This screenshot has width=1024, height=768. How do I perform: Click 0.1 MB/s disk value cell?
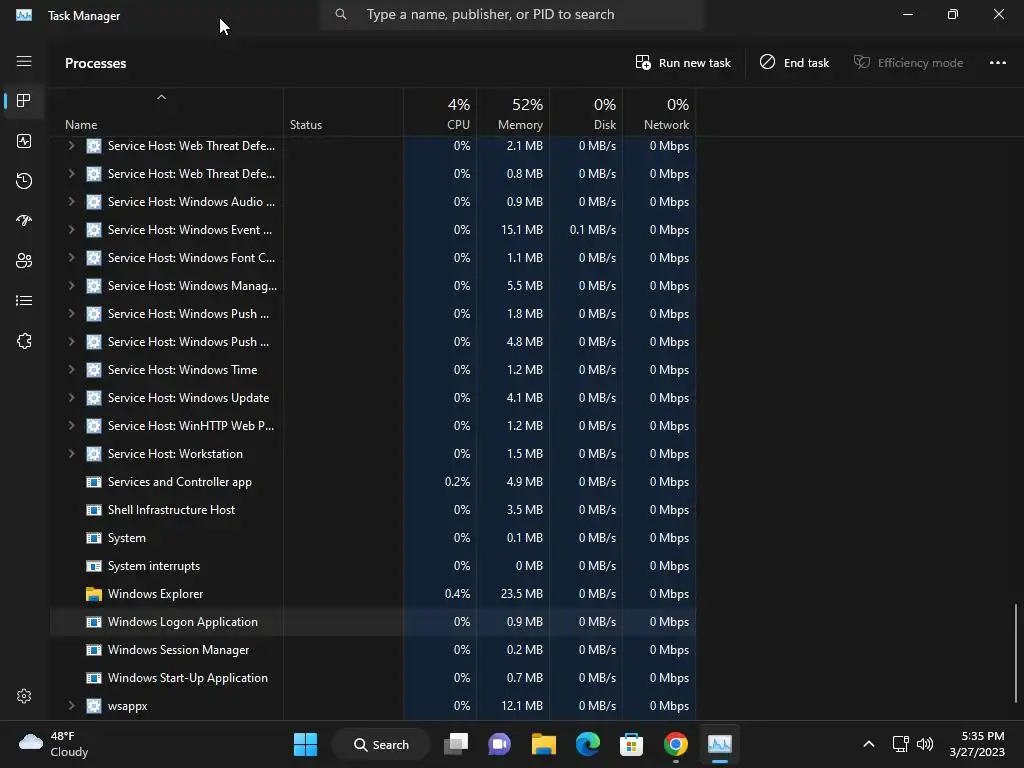586,230
